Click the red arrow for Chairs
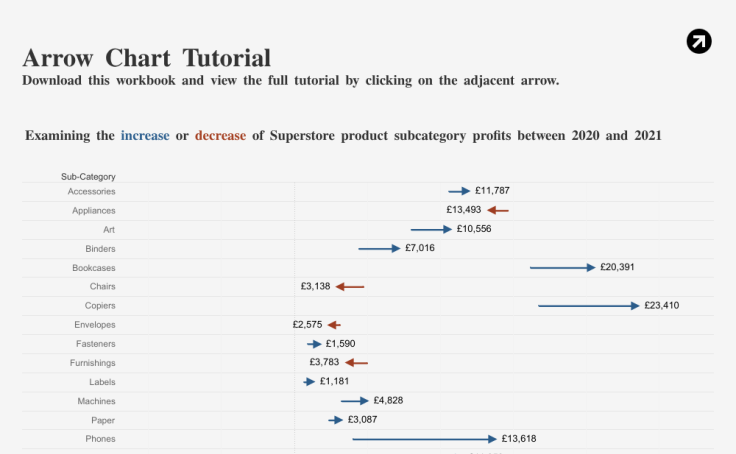736x454 pixels. pyautogui.click(x=349, y=286)
